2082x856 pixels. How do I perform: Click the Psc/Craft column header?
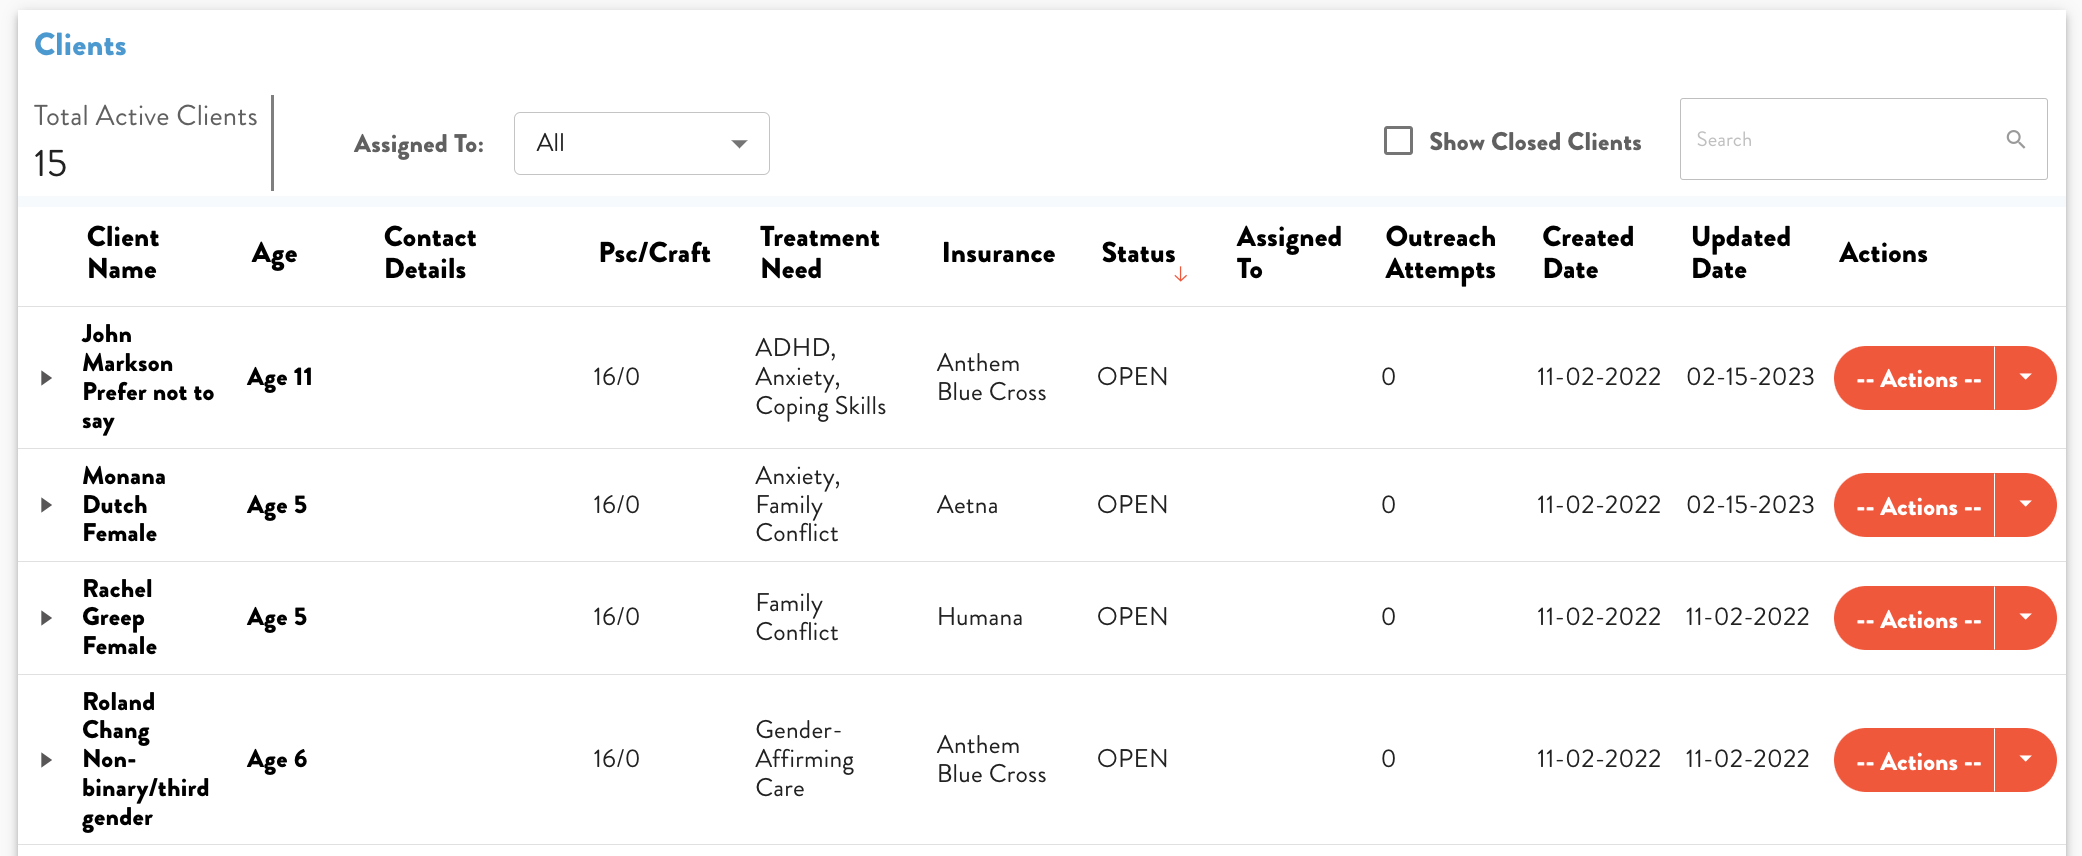(x=655, y=253)
